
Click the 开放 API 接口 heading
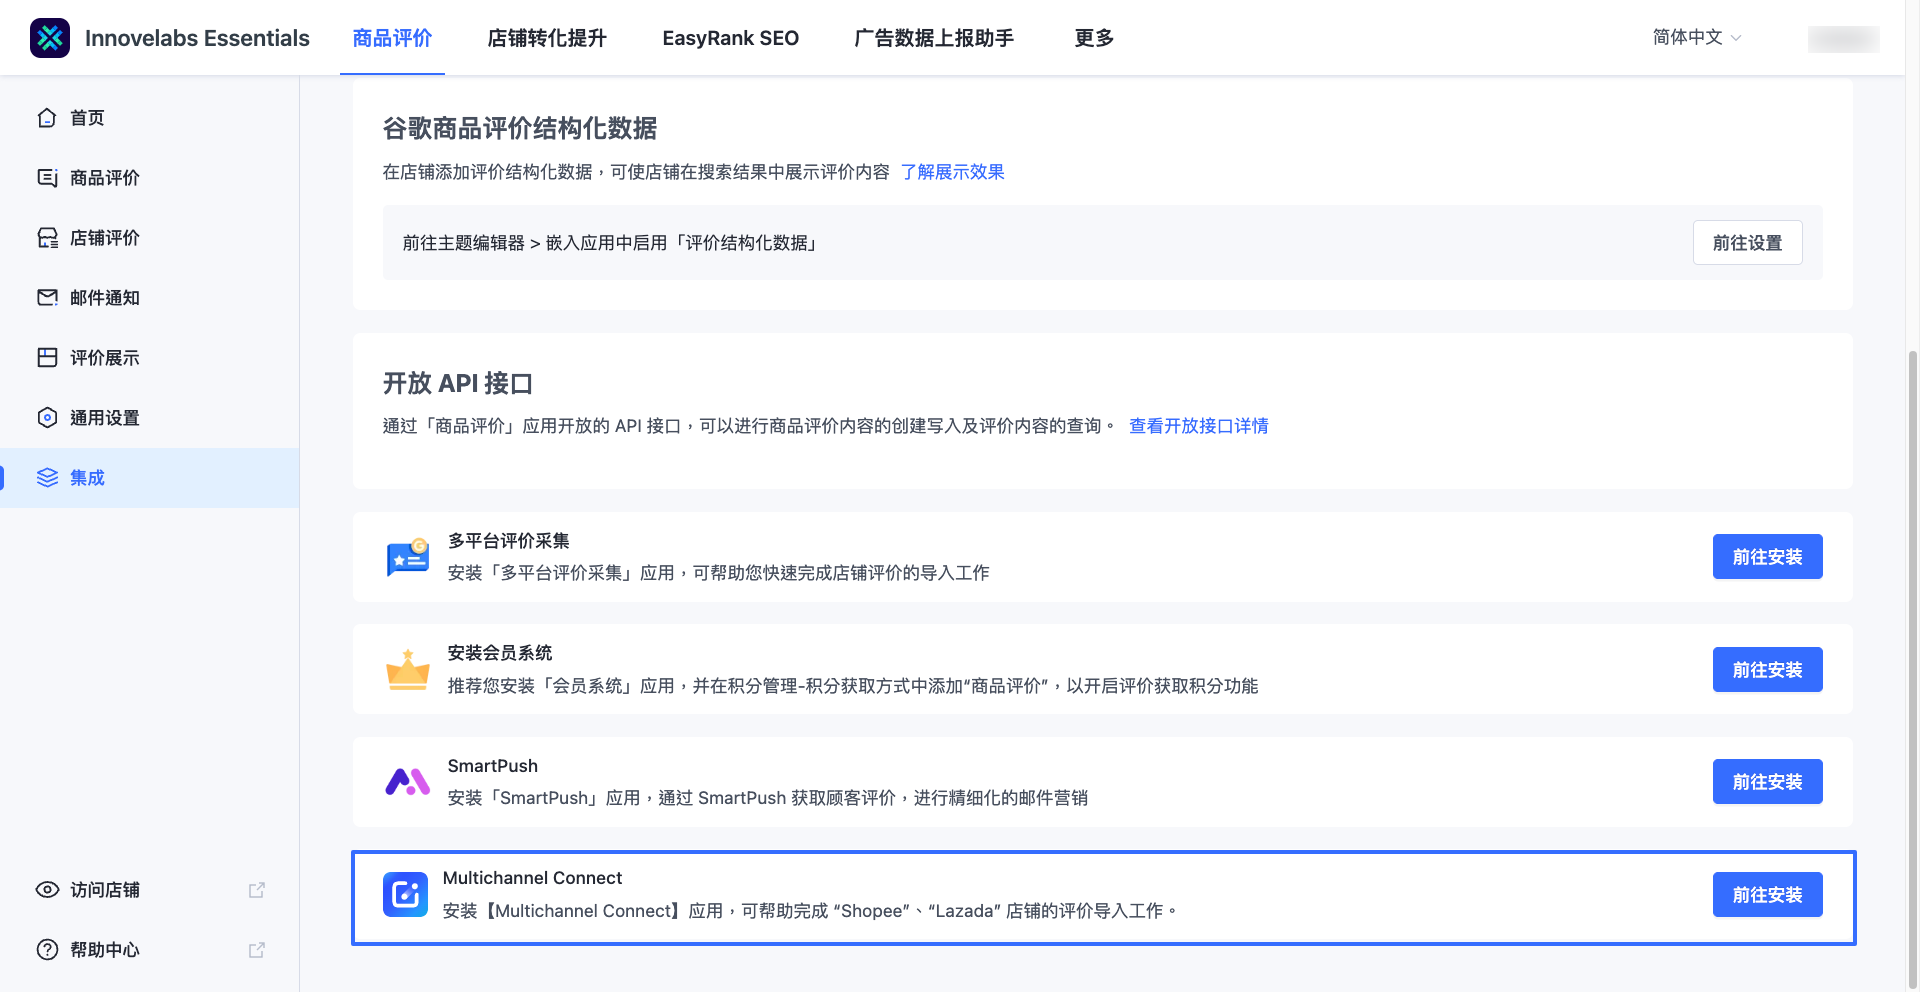pos(457,383)
